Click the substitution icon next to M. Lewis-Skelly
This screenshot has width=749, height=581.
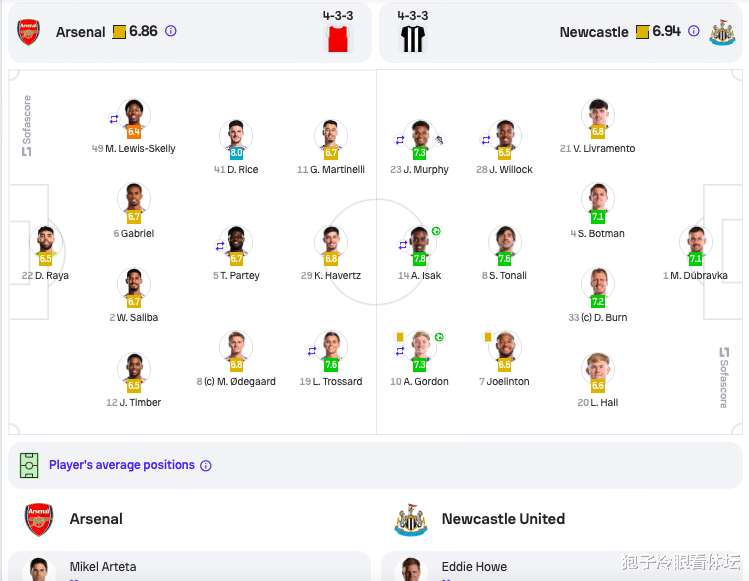point(114,119)
